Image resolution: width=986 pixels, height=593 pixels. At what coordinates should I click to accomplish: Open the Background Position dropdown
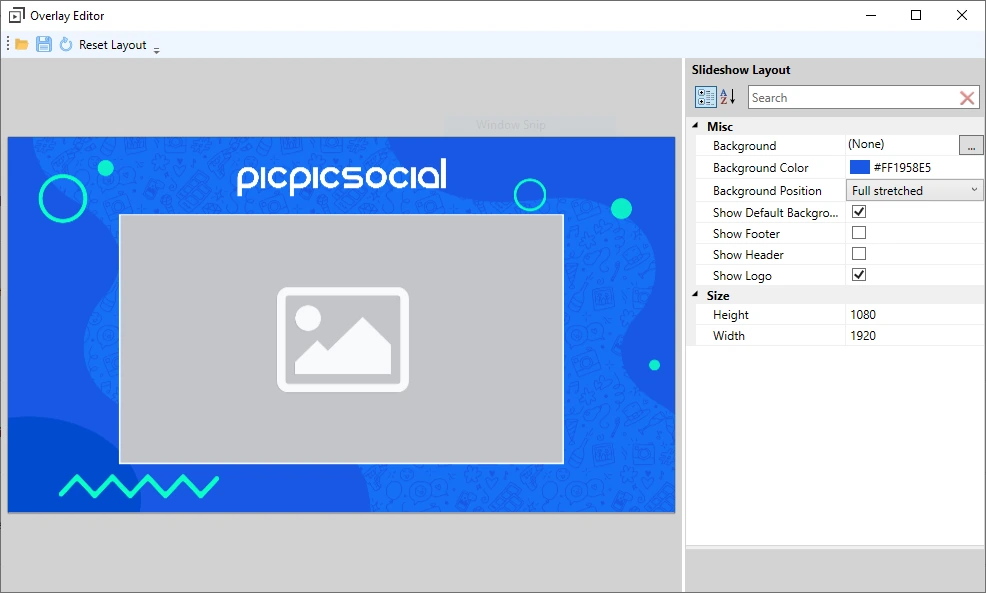point(914,190)
